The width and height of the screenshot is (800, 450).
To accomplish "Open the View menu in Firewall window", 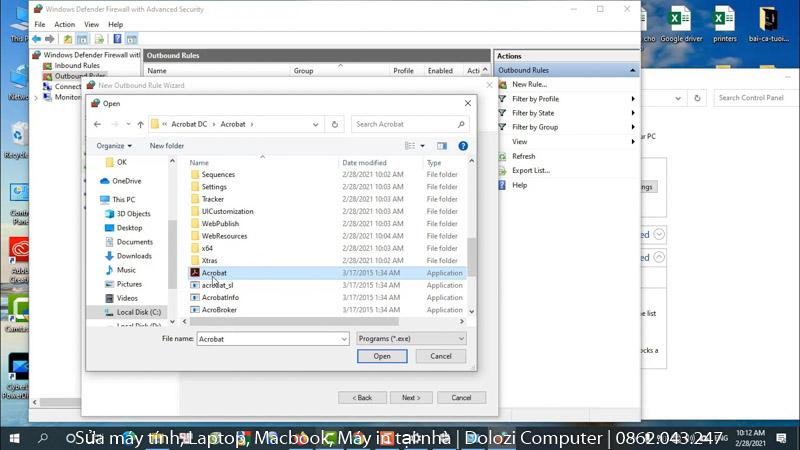I will point(91,24).
